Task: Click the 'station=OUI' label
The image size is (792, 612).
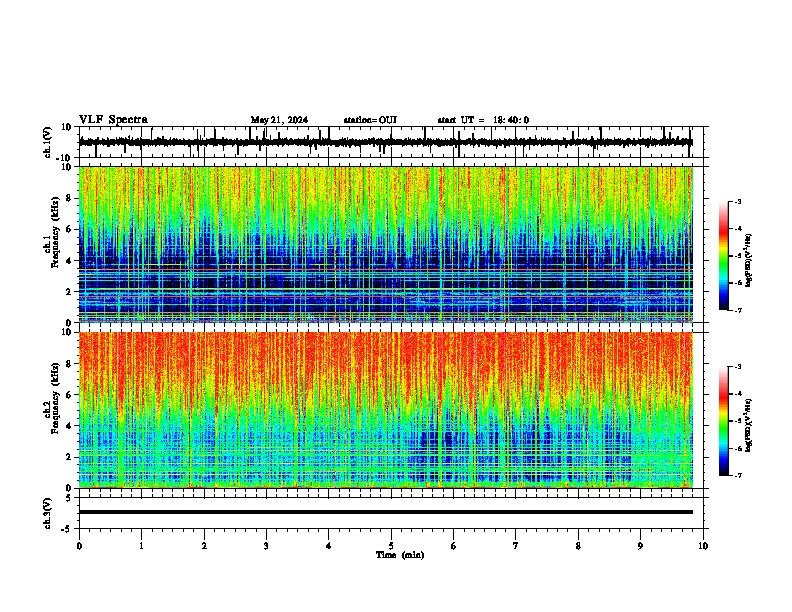Action: [x=370, y=120]
